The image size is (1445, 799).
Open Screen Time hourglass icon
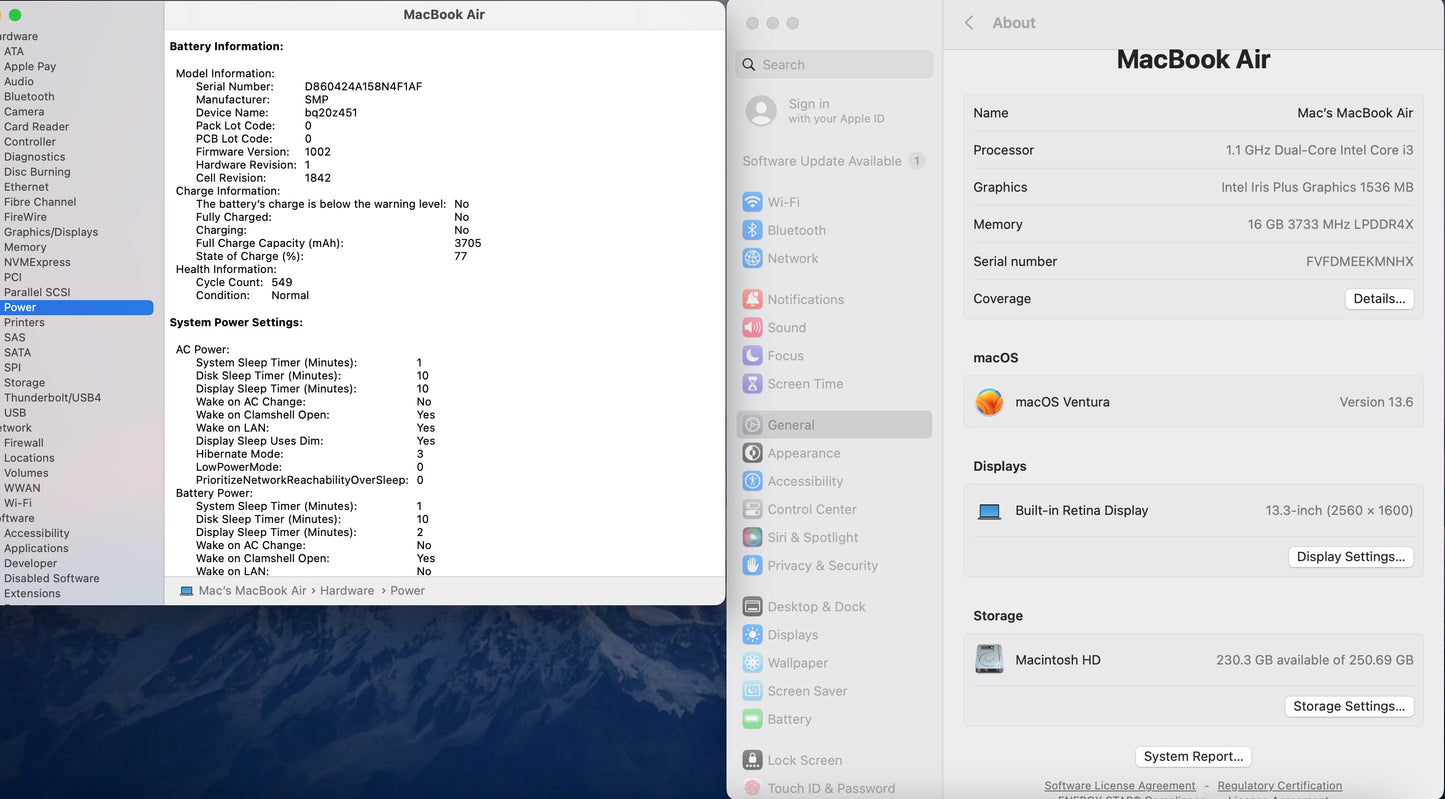(x=752, y=384)
